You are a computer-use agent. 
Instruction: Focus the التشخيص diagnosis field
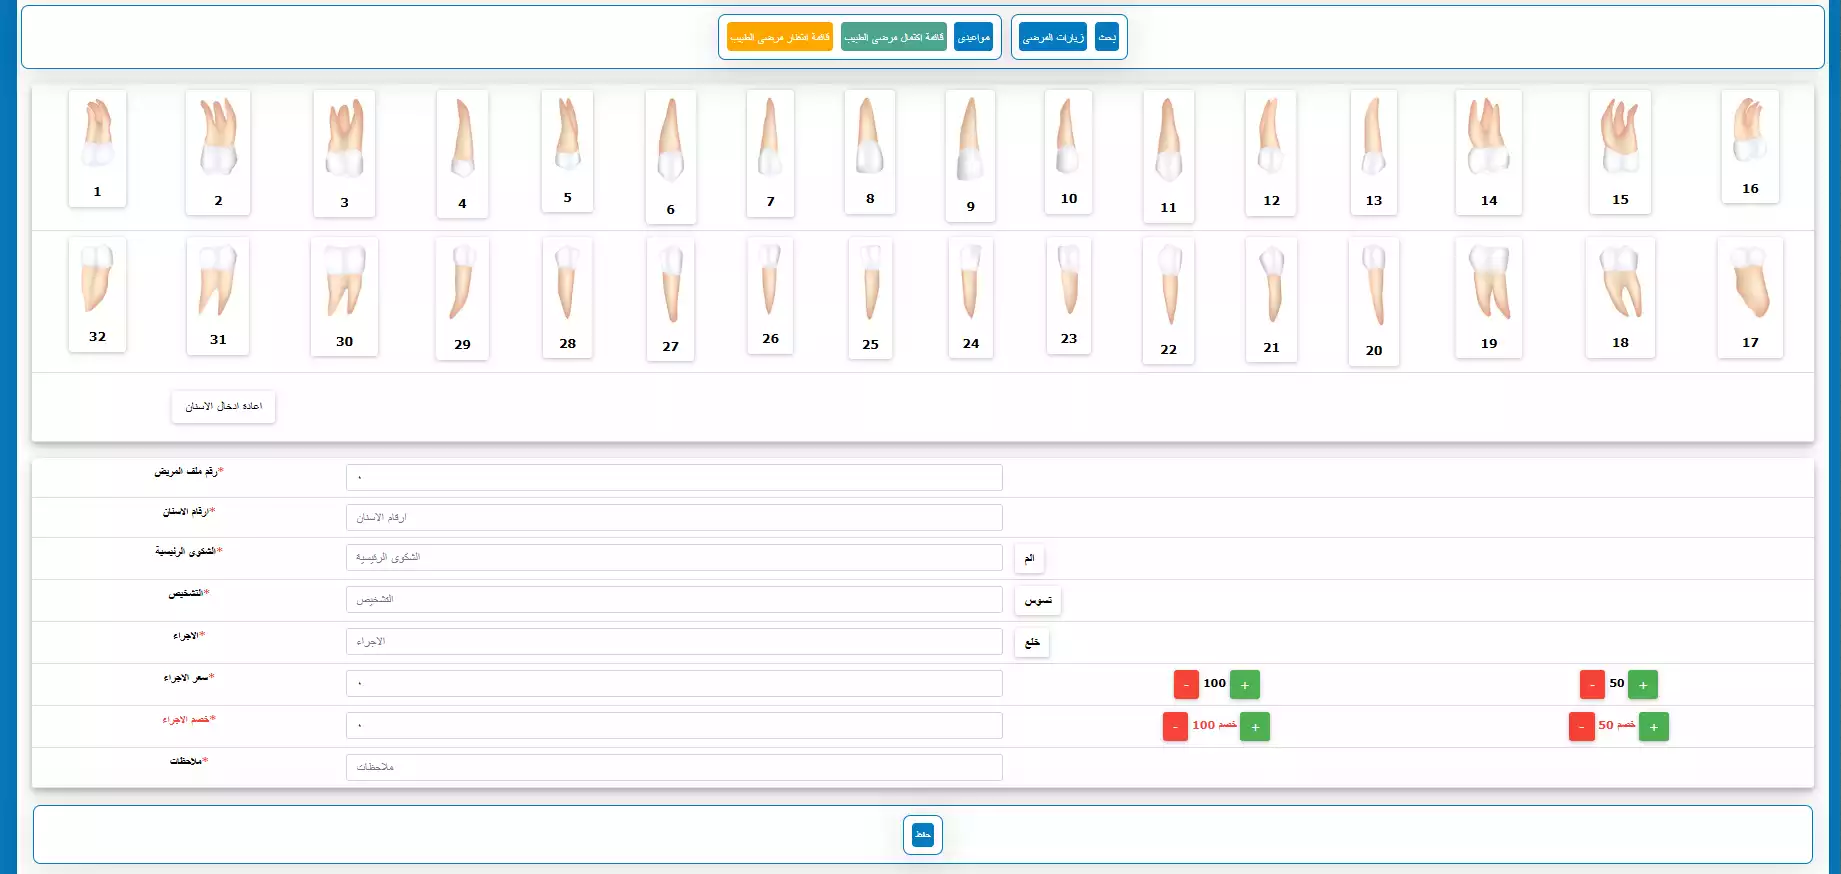[x=674, y=599]
